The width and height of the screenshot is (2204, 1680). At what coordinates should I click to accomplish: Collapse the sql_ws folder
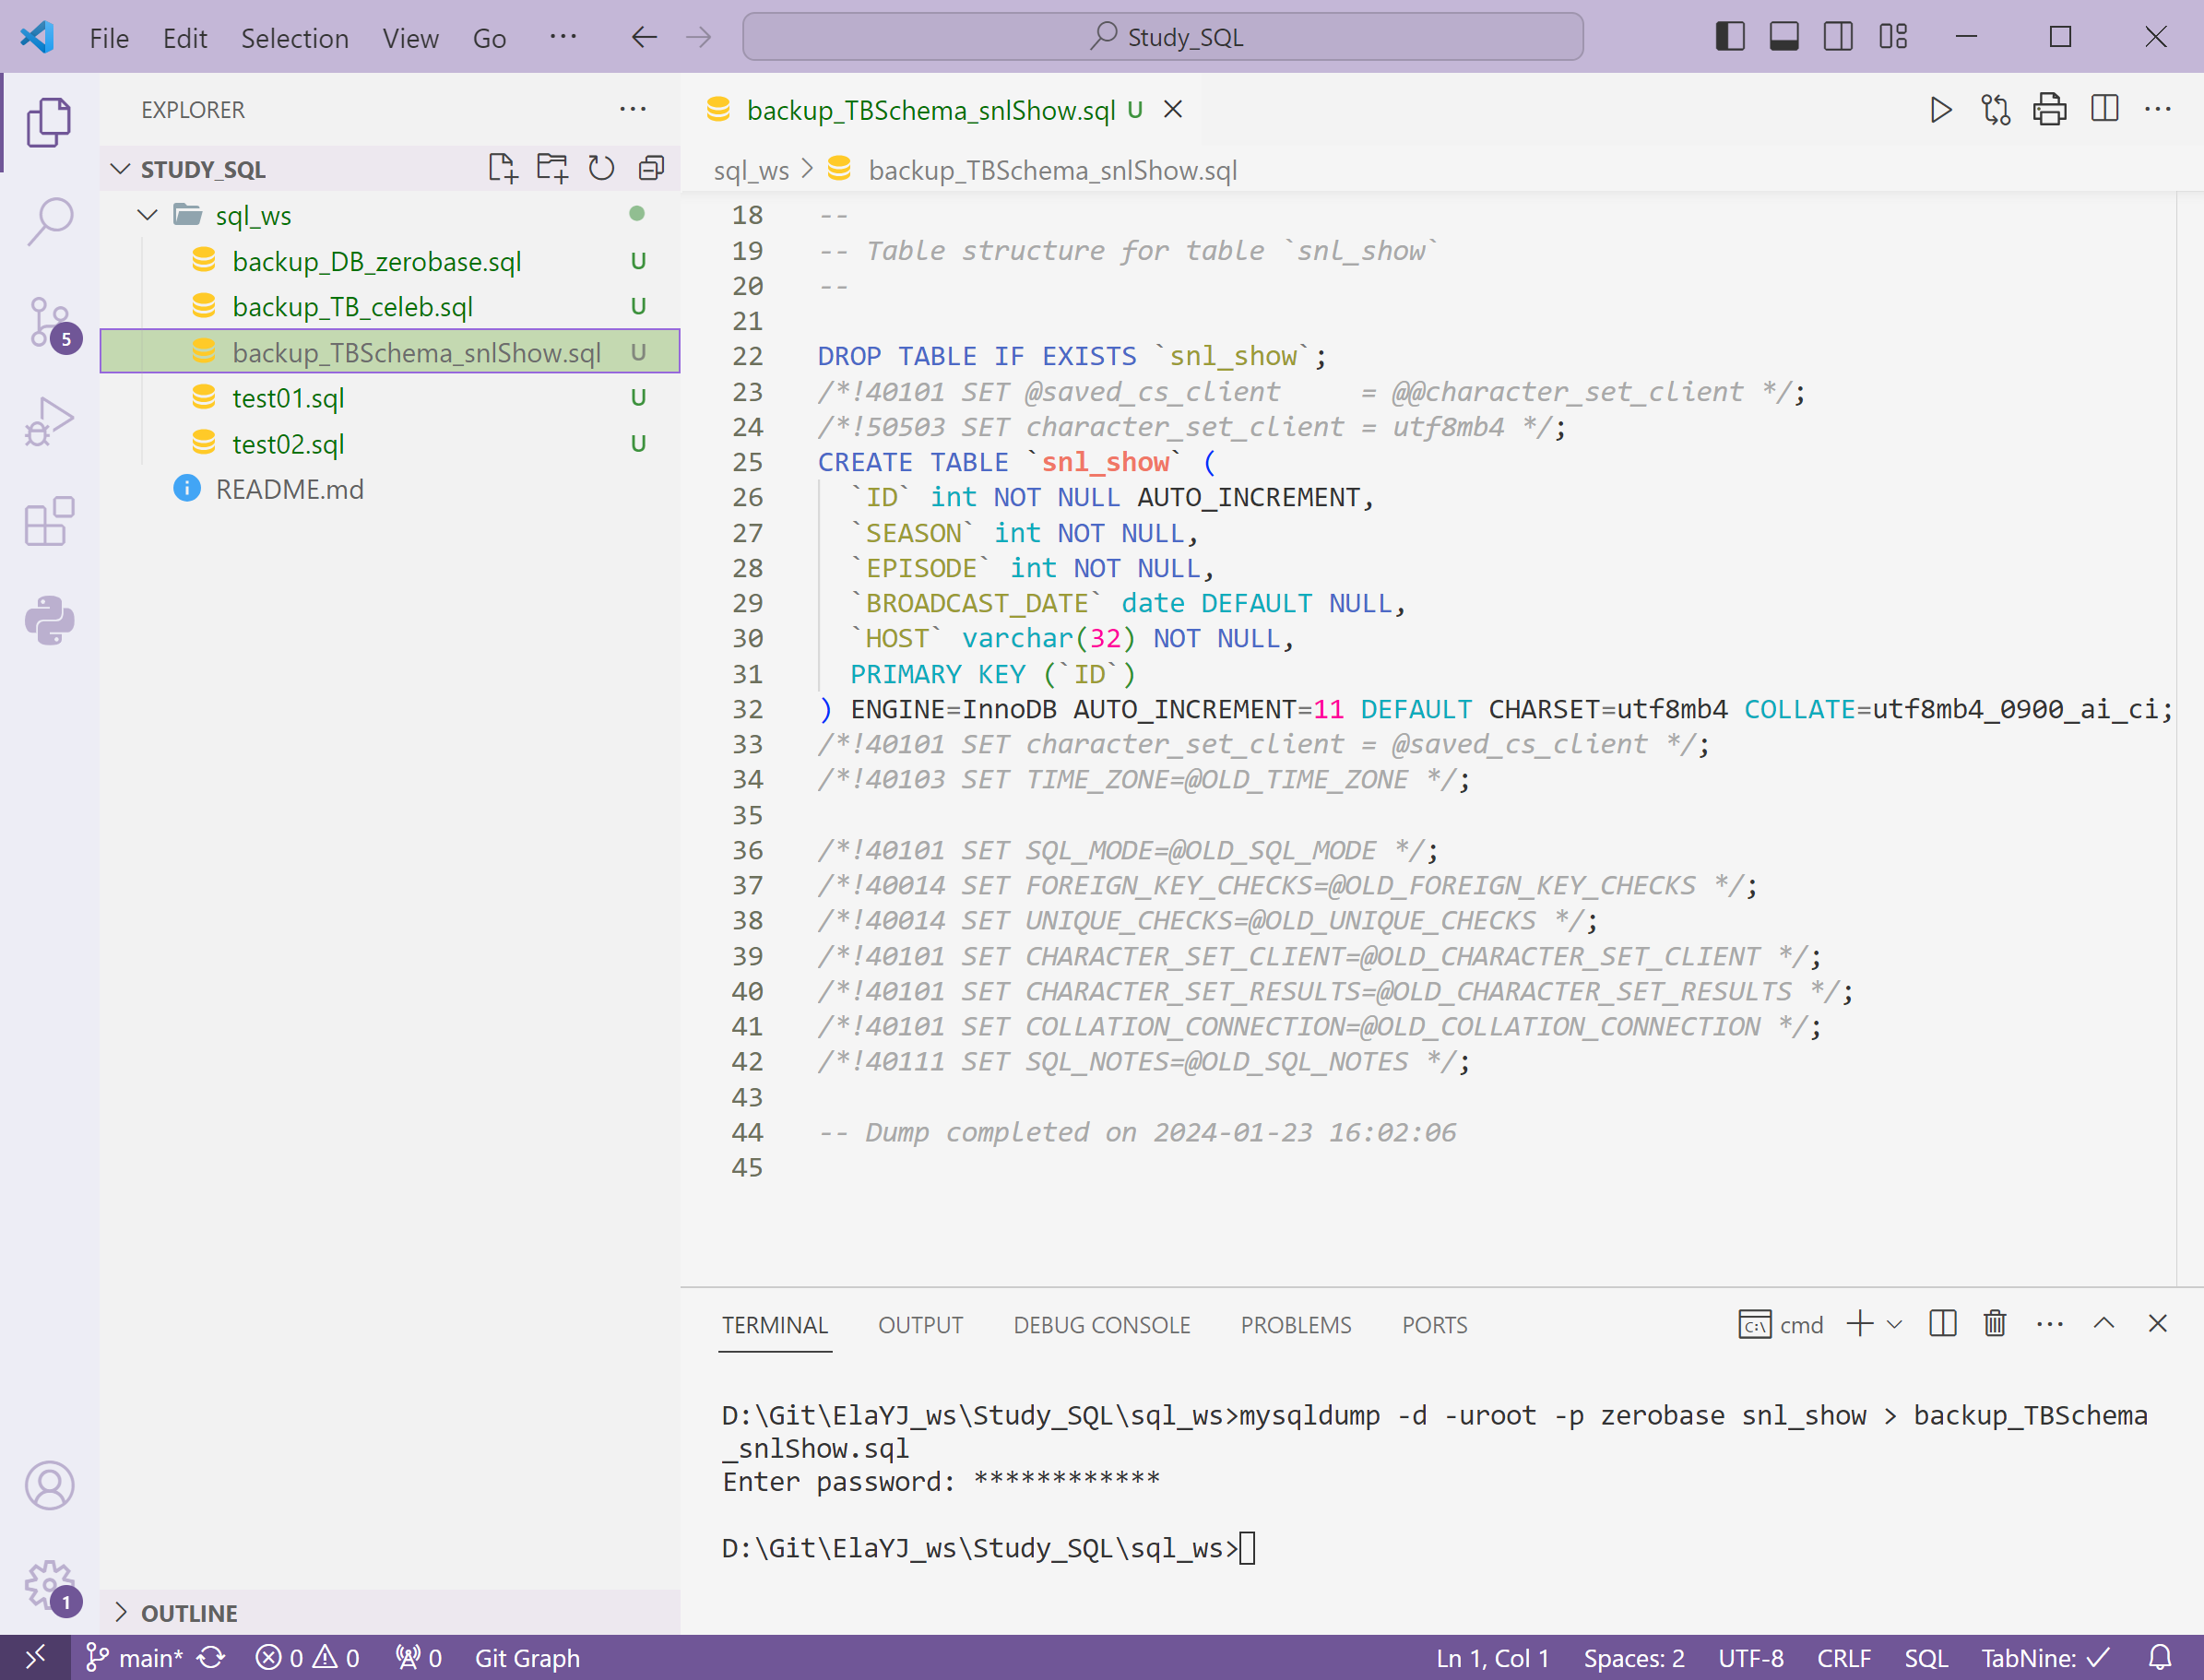pos(148,215)
